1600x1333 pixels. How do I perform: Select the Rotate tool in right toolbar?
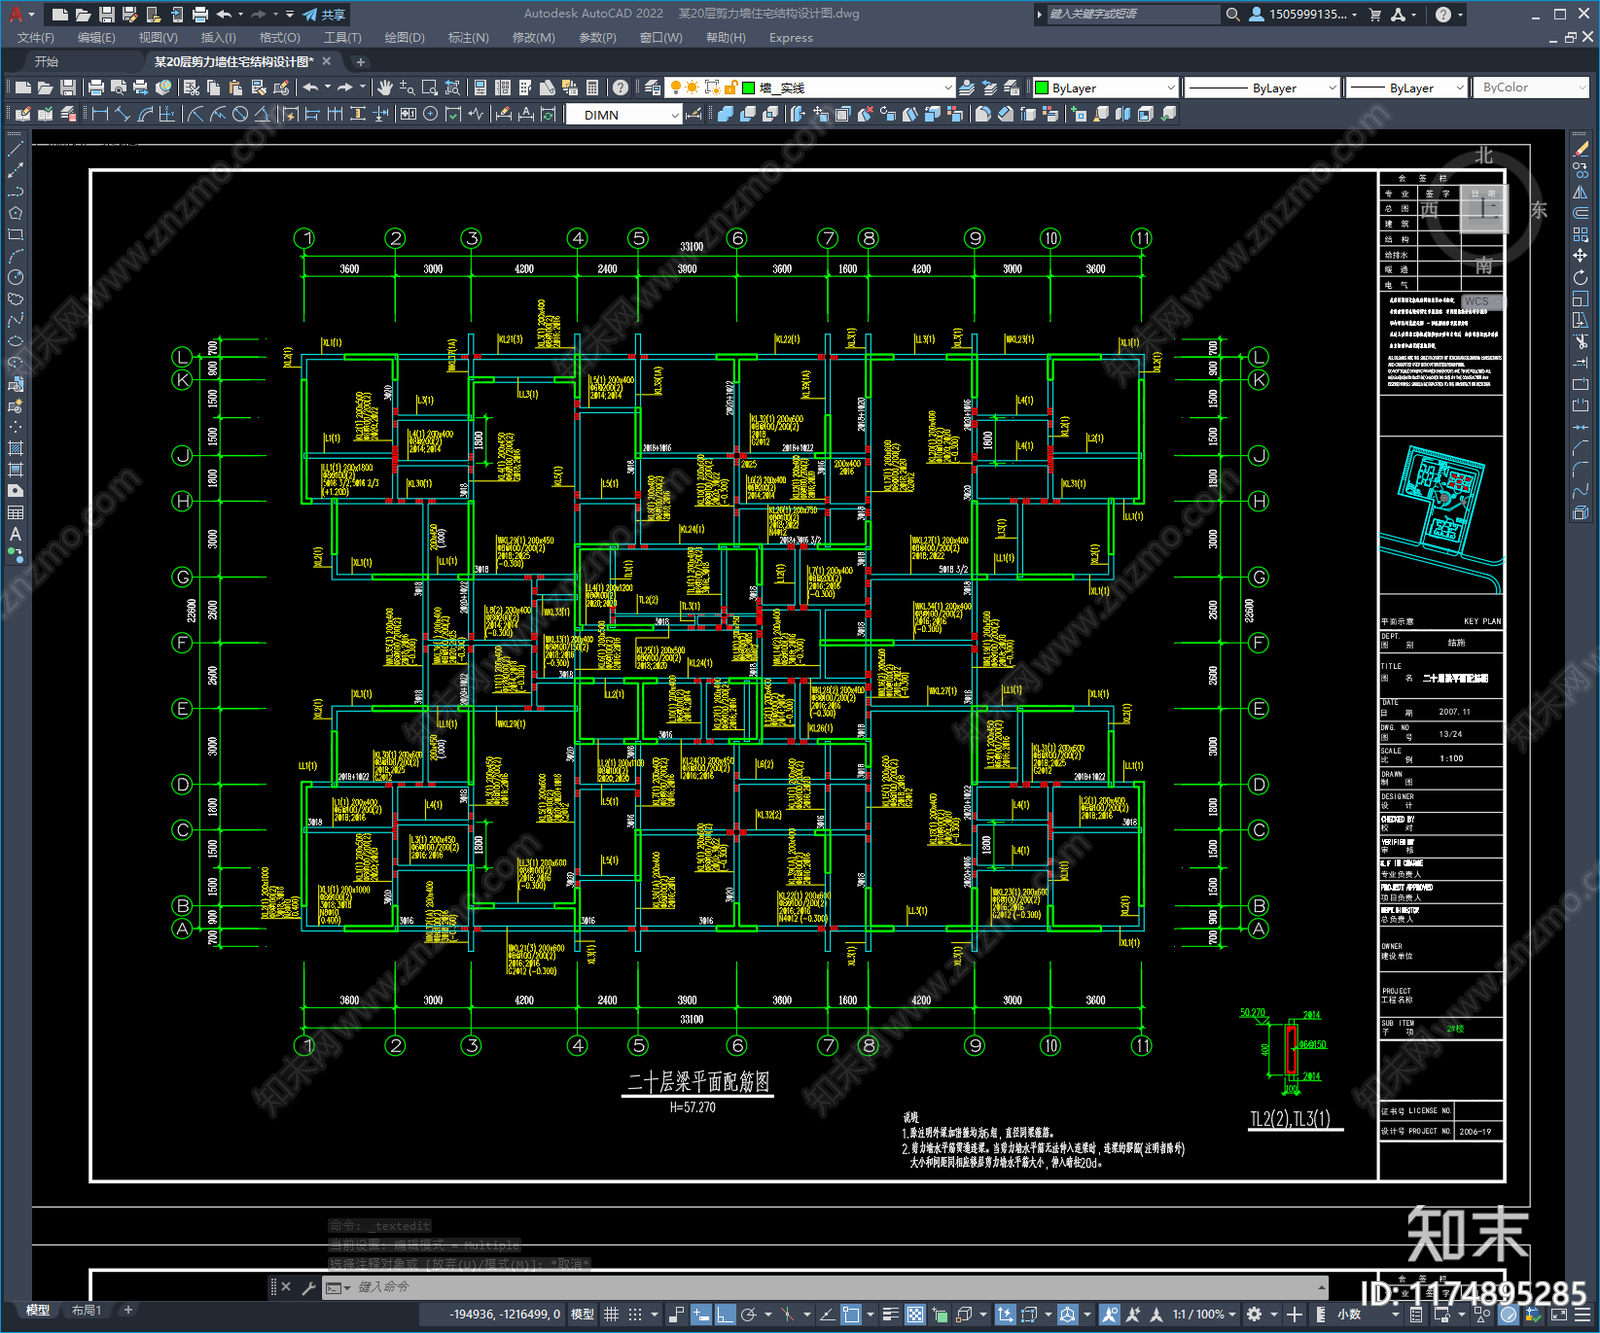click(x=1580, y=278)
